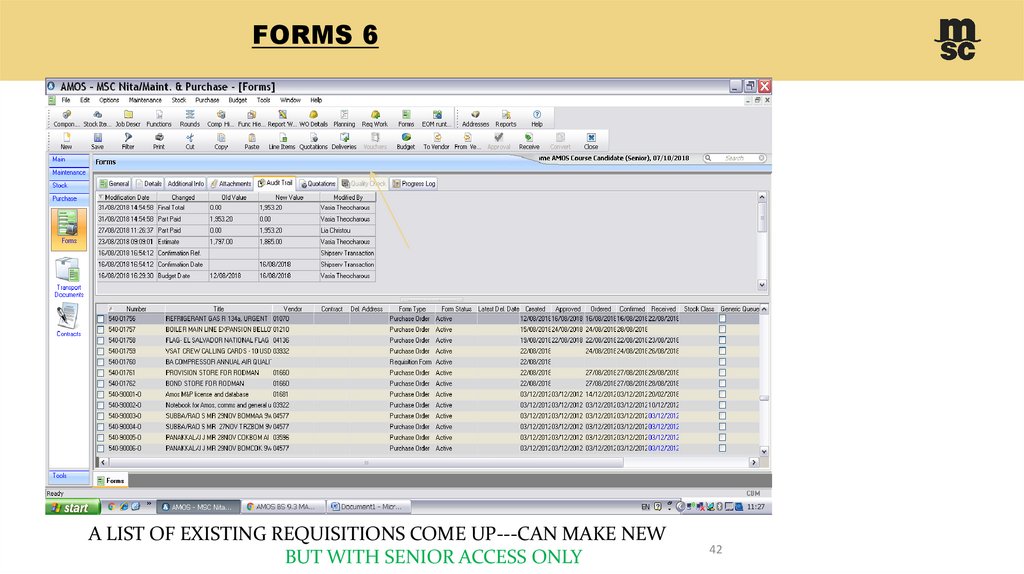Image resolution: width=1024 pixels, height=574 pixels.
Task: Select checkbox for form 540-01758
Action: [101, 341]
